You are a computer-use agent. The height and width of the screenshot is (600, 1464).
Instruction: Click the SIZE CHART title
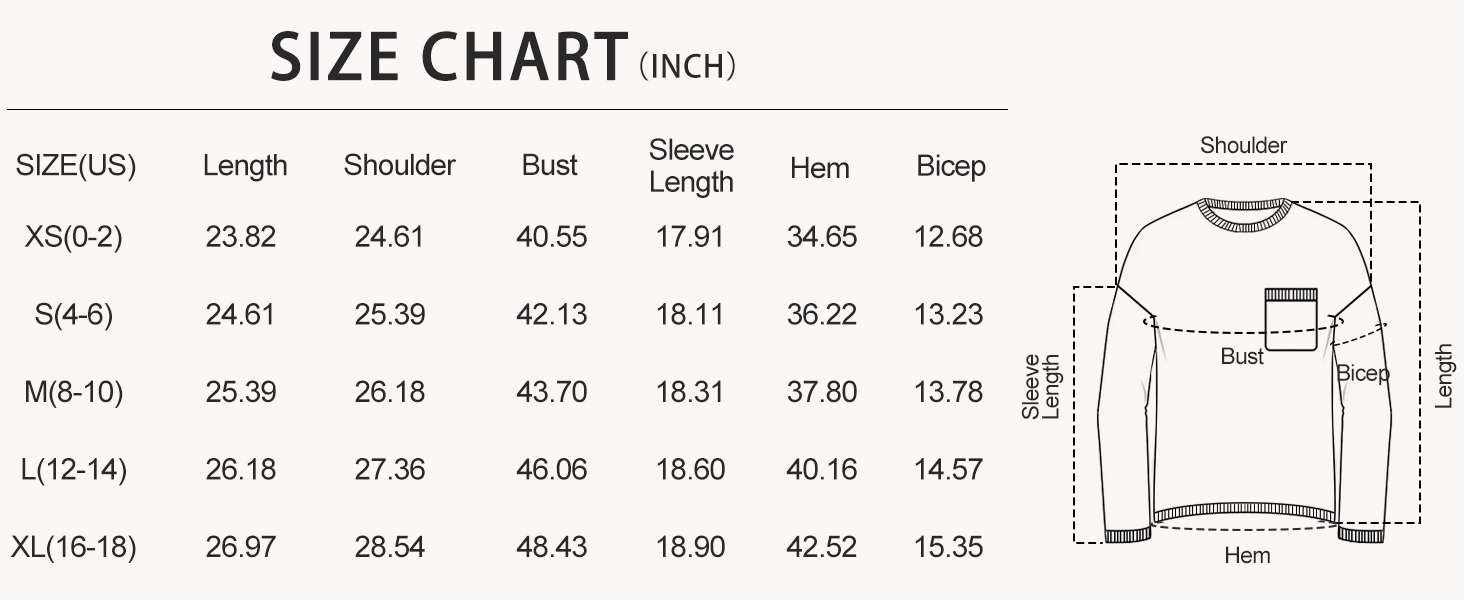tap(448, 58)
